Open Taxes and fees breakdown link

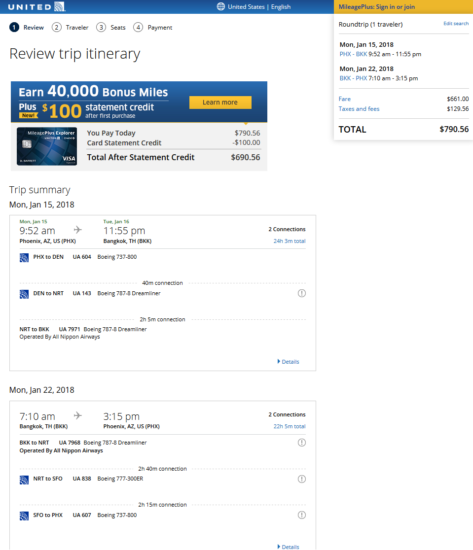(x=359, y=109)
